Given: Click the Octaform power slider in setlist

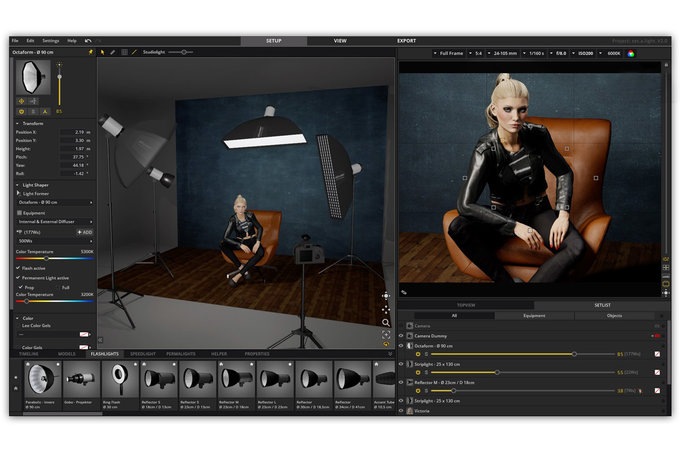Looking at the screenshot, I should (523, 354).
